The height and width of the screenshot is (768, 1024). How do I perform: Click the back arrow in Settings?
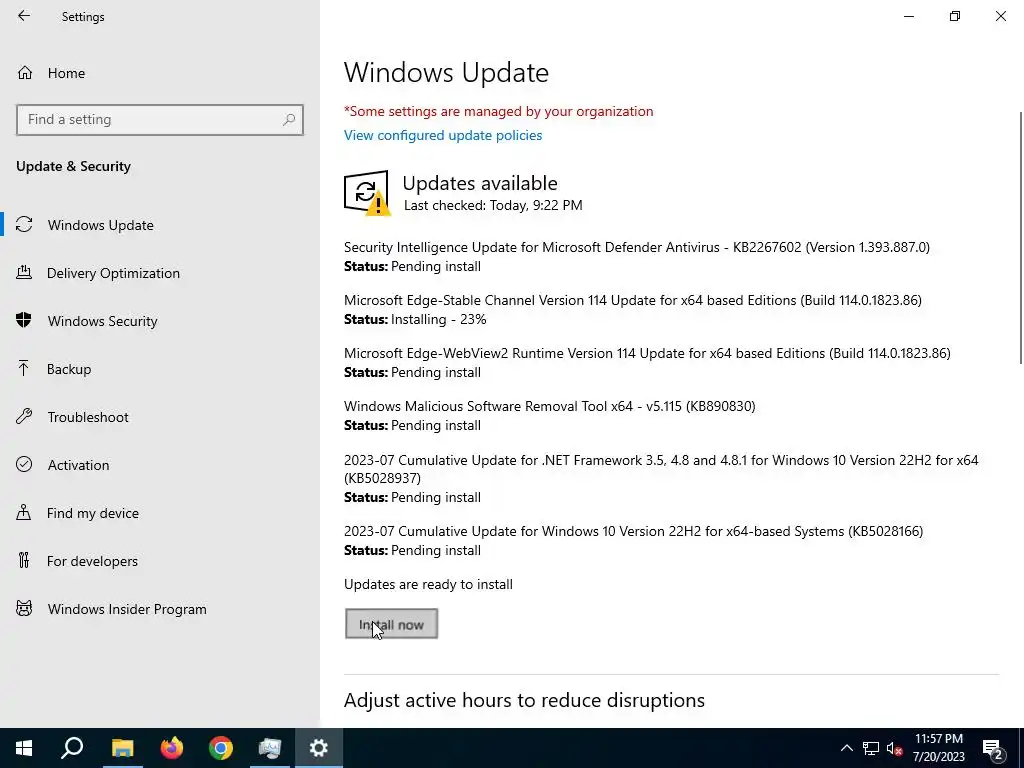click(24, 16)
